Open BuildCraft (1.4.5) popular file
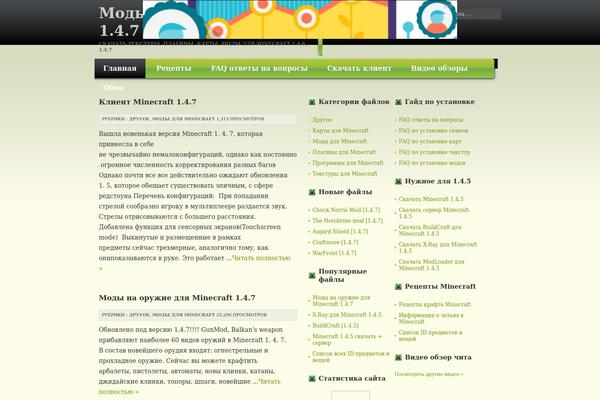600x400 pixels. pos(335,325)
